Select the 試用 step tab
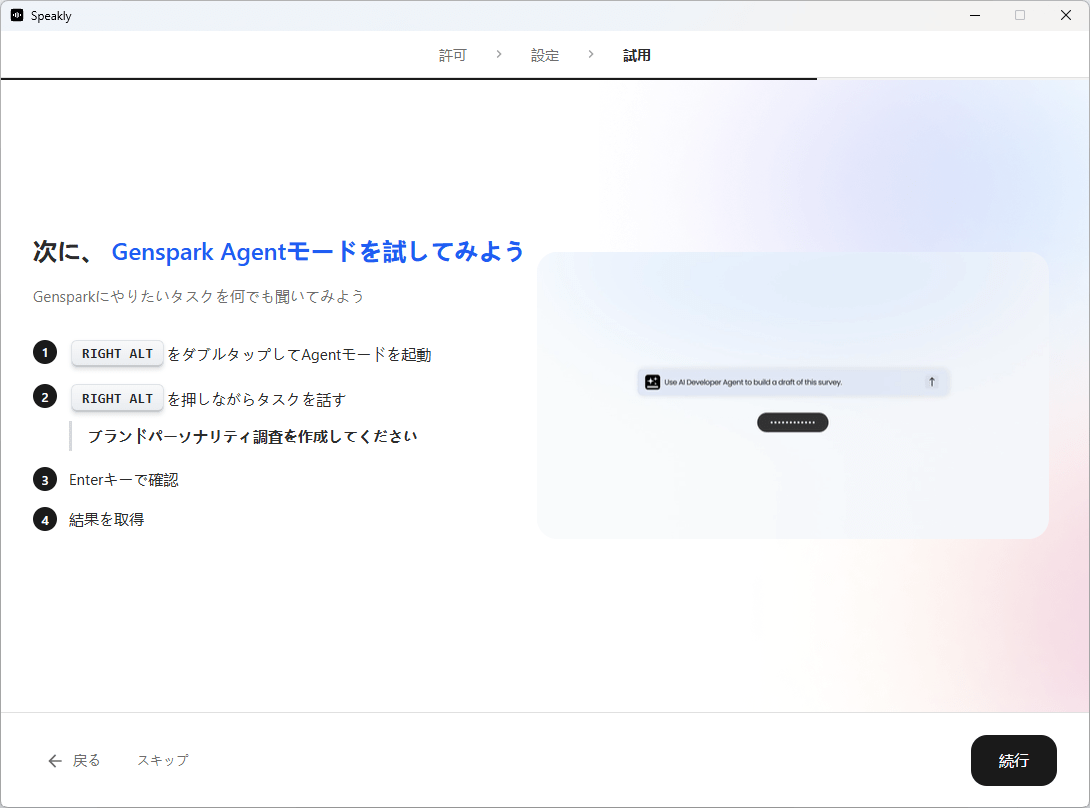The width and height of the screenshot is (1090, 808). [x=637, y=55]
